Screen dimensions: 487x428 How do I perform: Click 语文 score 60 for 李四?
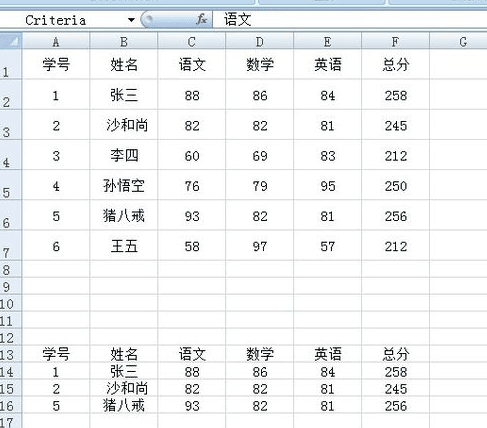tap(192, 156)
